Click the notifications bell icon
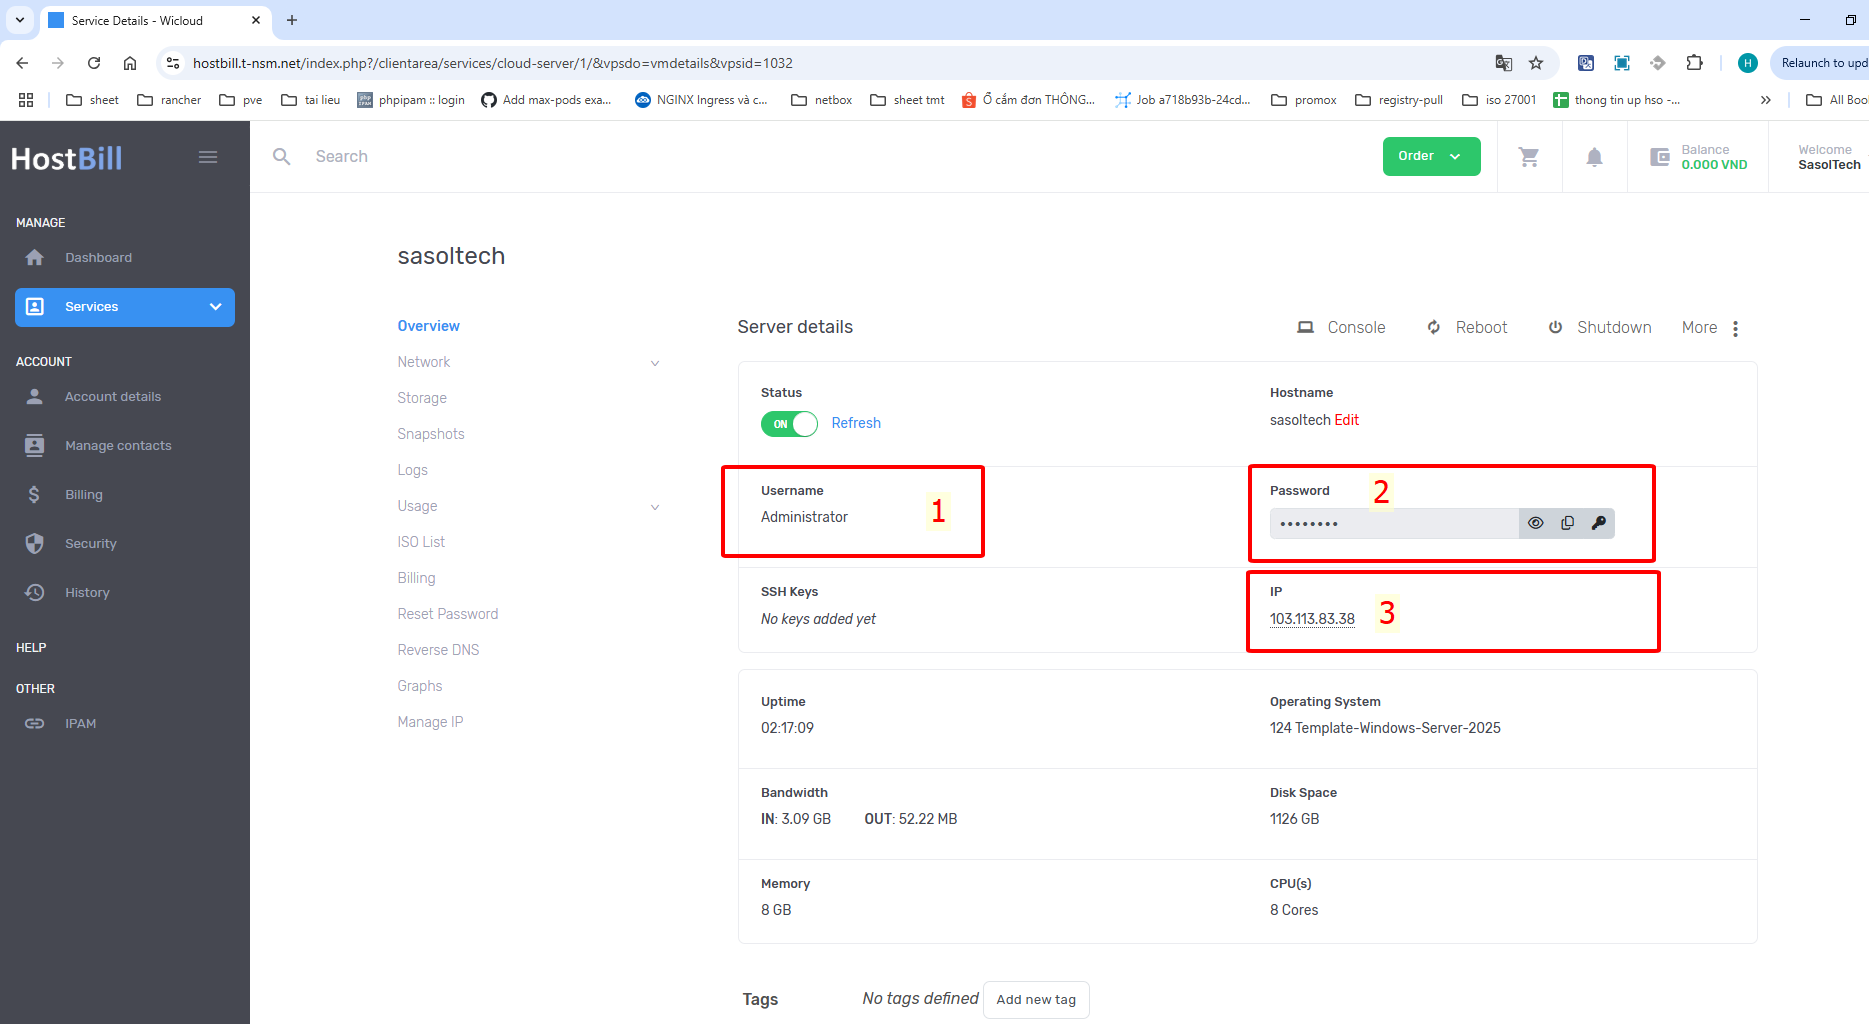The image size is (1869, 1024). click(x=1594, y=157)
